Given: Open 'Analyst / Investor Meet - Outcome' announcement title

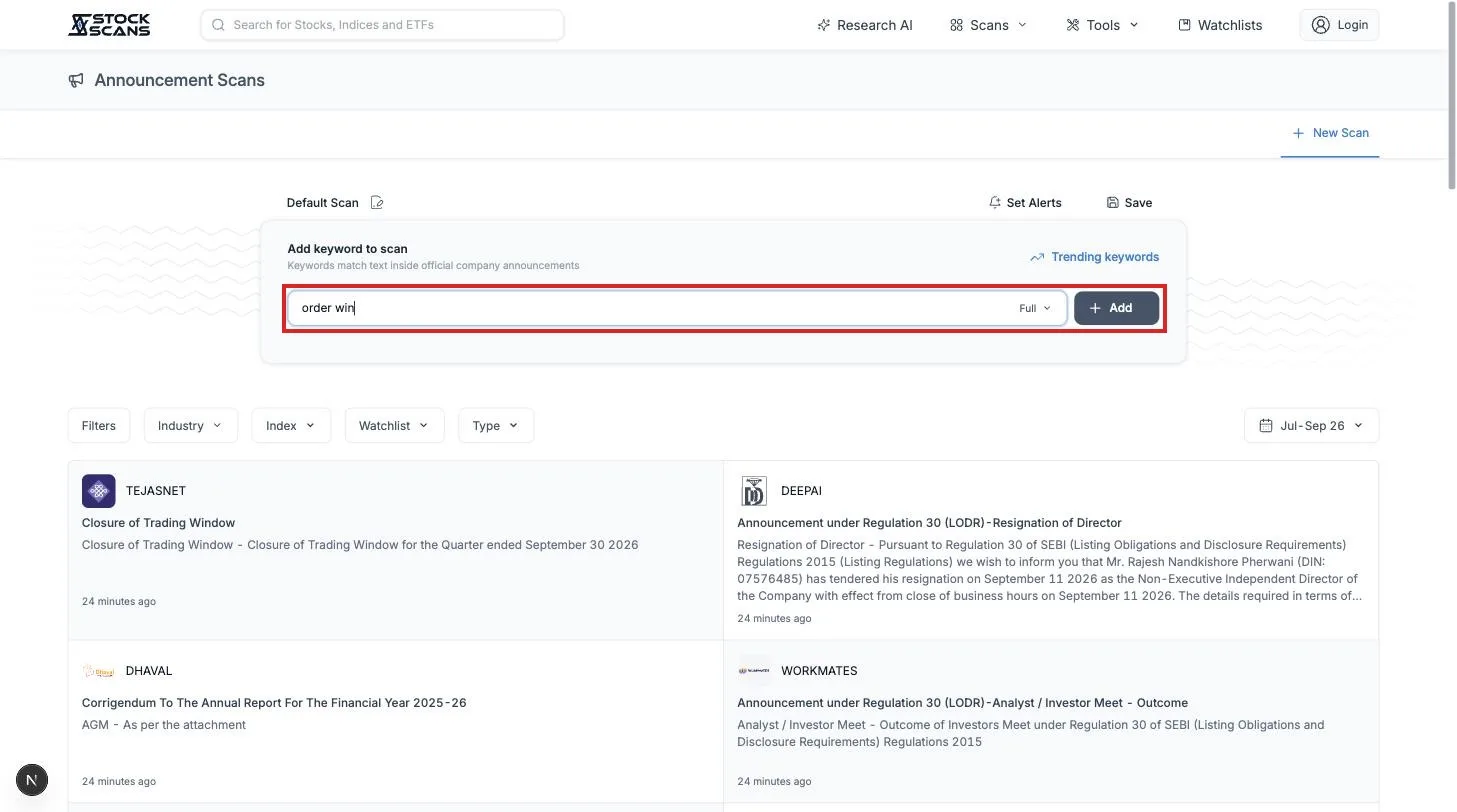Looking at the screenshot, I should point(962,703).
